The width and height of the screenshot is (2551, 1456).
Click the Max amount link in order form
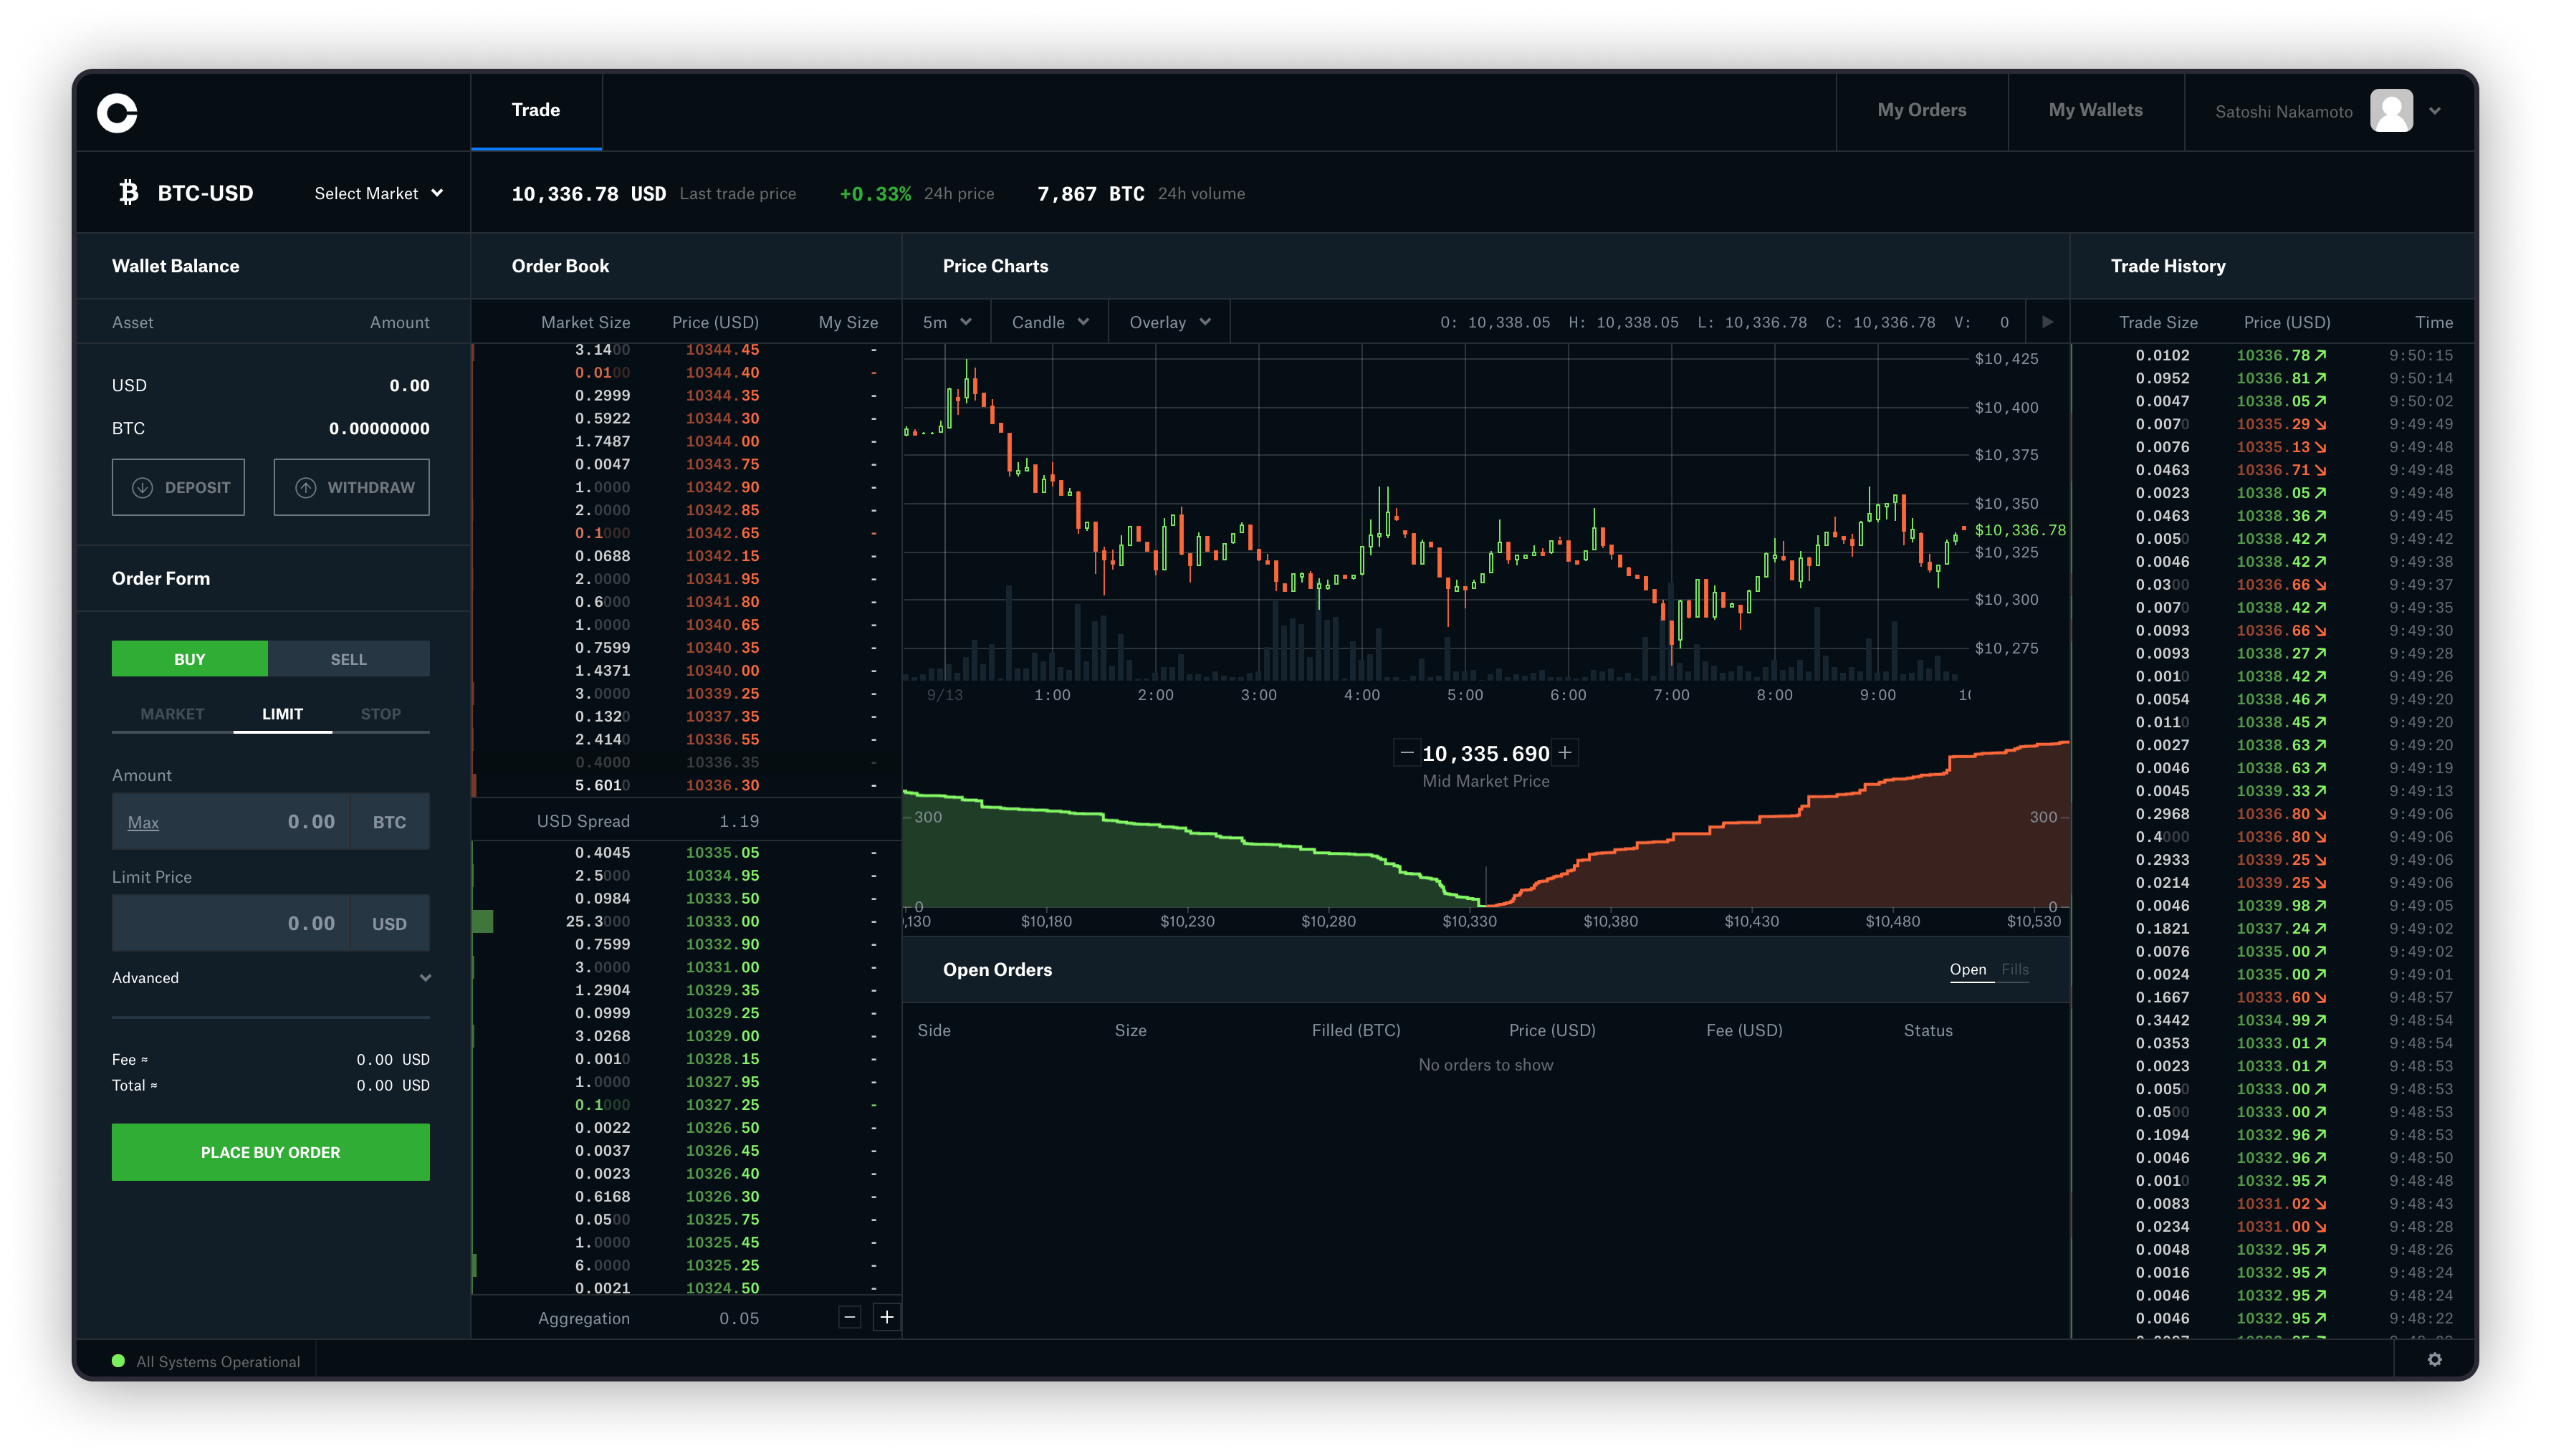(x=145, y=820)
